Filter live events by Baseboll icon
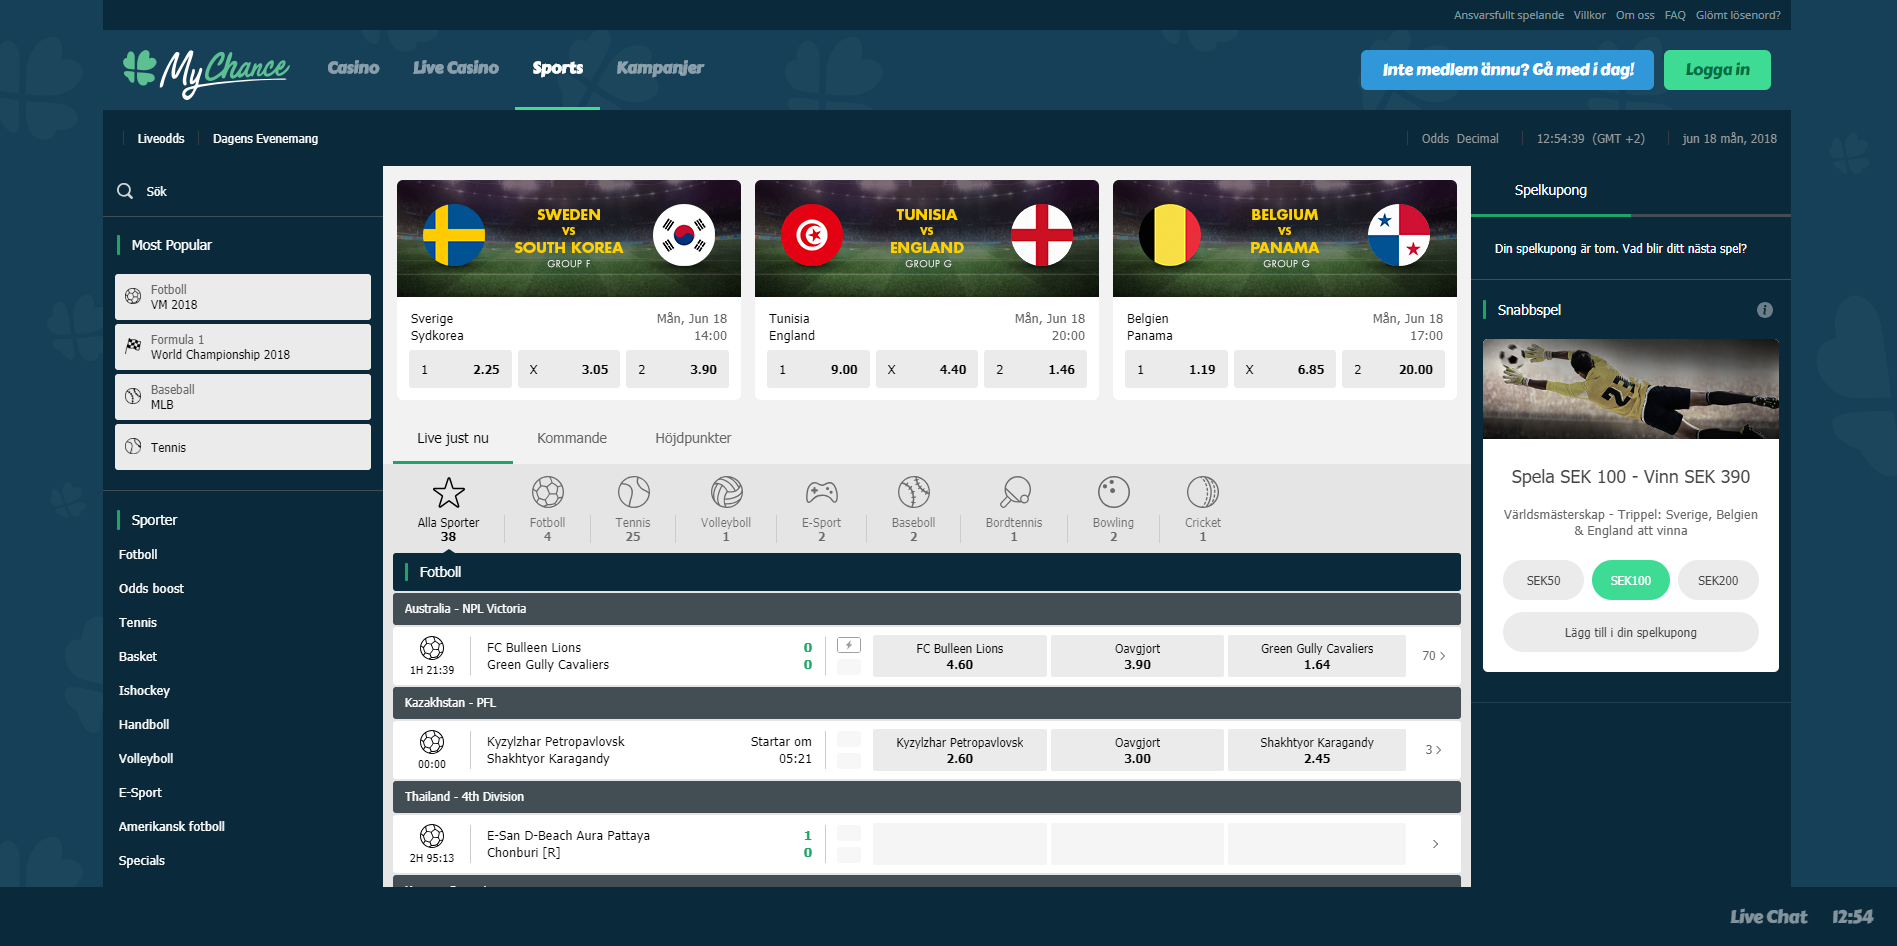The width and height of the screenshot is (1897, 946). point(913,492)
